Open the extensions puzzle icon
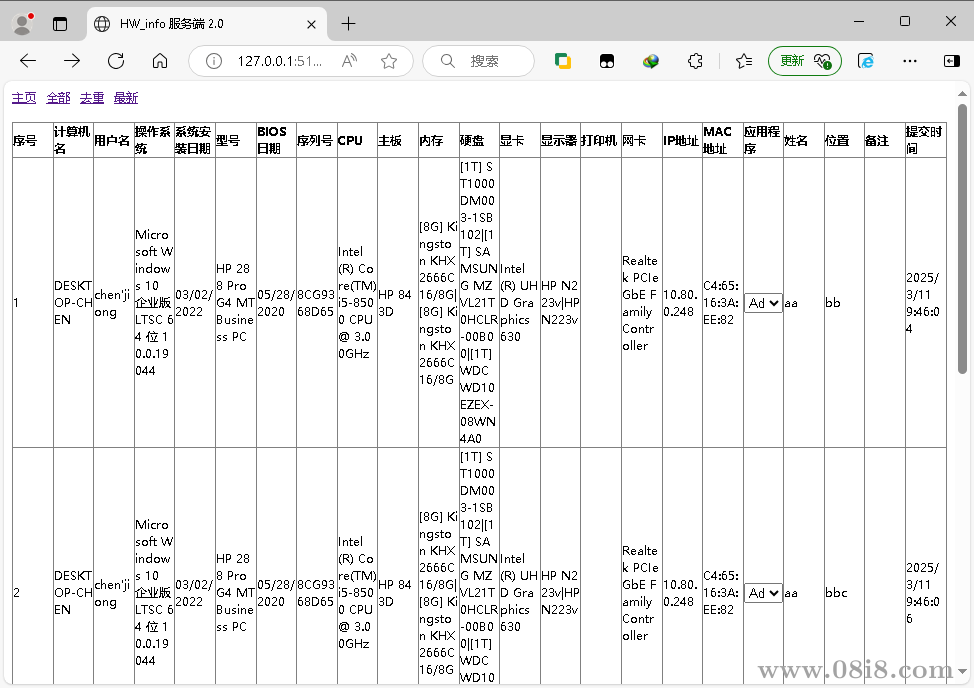Screen dimensions: 974x688 pos(695,61)
